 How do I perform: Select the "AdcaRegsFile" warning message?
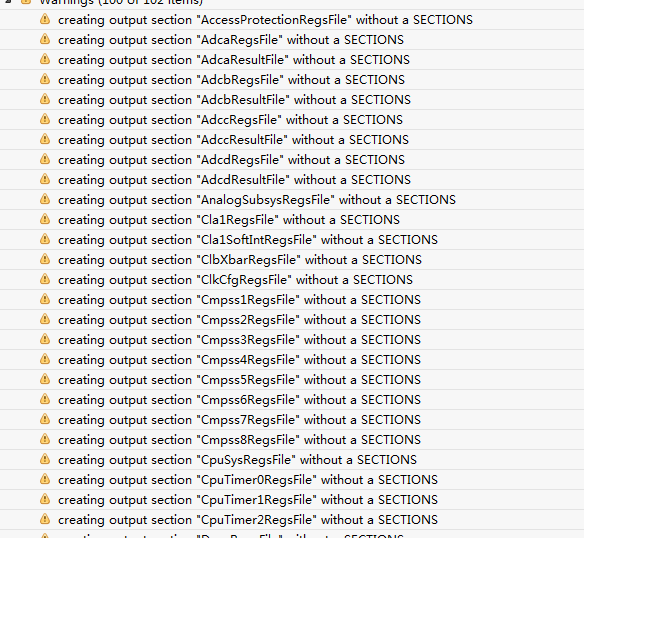tap(230, 40)
